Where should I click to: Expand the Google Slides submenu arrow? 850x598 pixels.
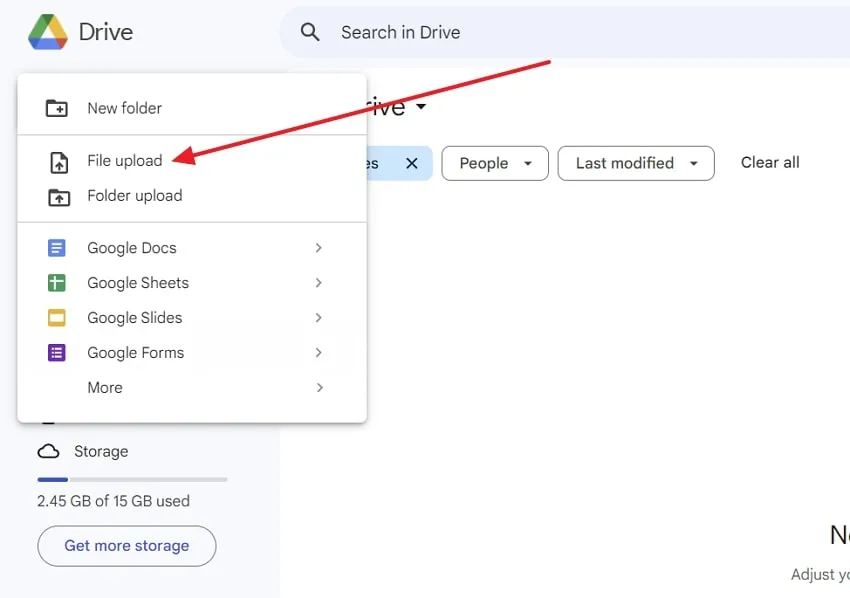click(319, 318)
